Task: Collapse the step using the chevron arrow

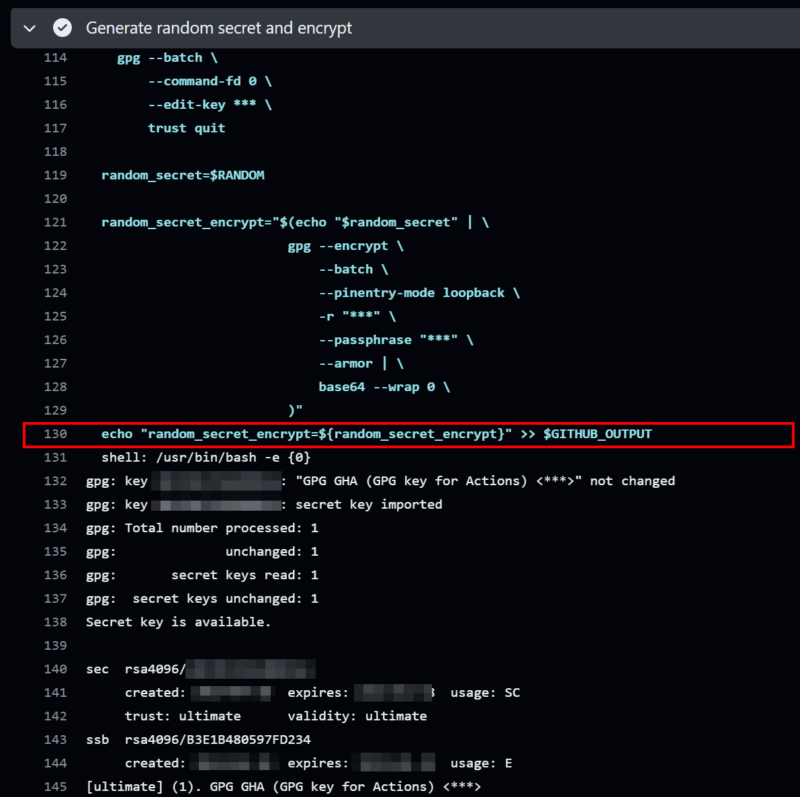Action: pos(30,28)
